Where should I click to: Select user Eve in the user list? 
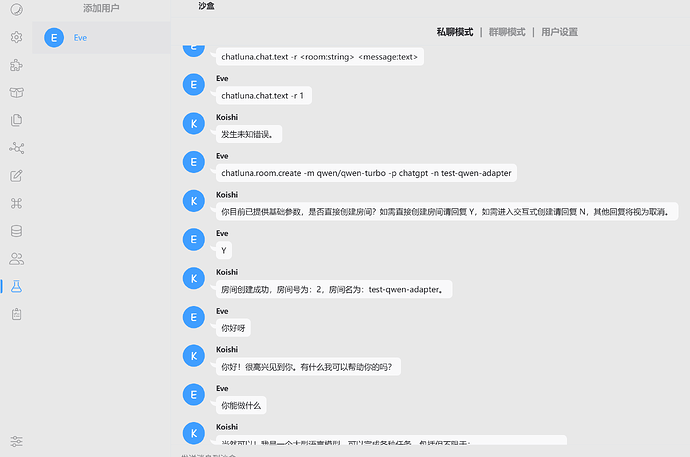(101, 38)
